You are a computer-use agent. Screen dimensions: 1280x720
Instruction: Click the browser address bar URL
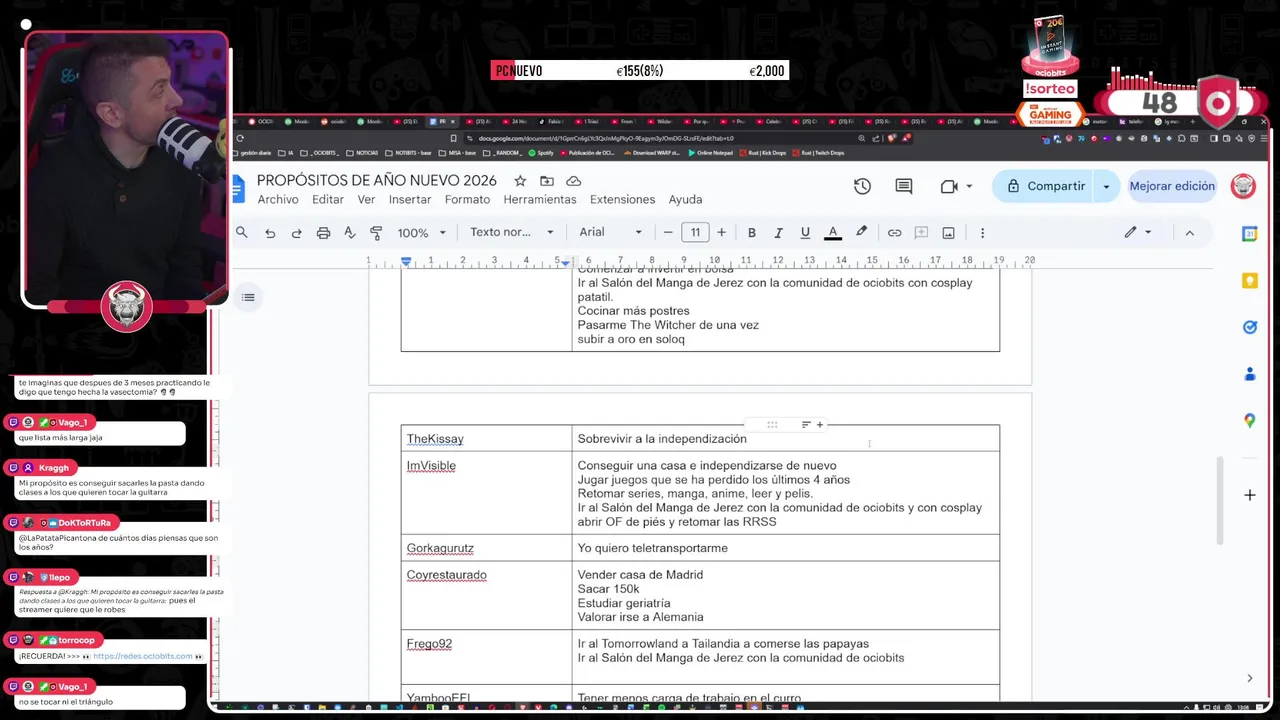point(606,139)
